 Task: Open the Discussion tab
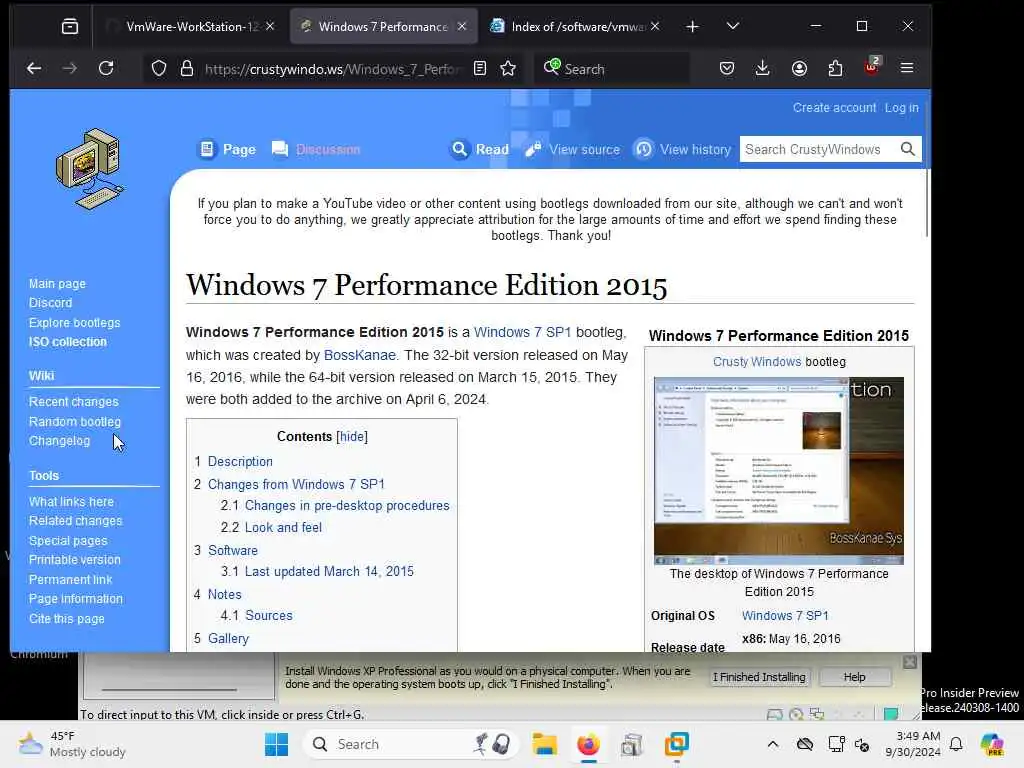pos(316,150)
